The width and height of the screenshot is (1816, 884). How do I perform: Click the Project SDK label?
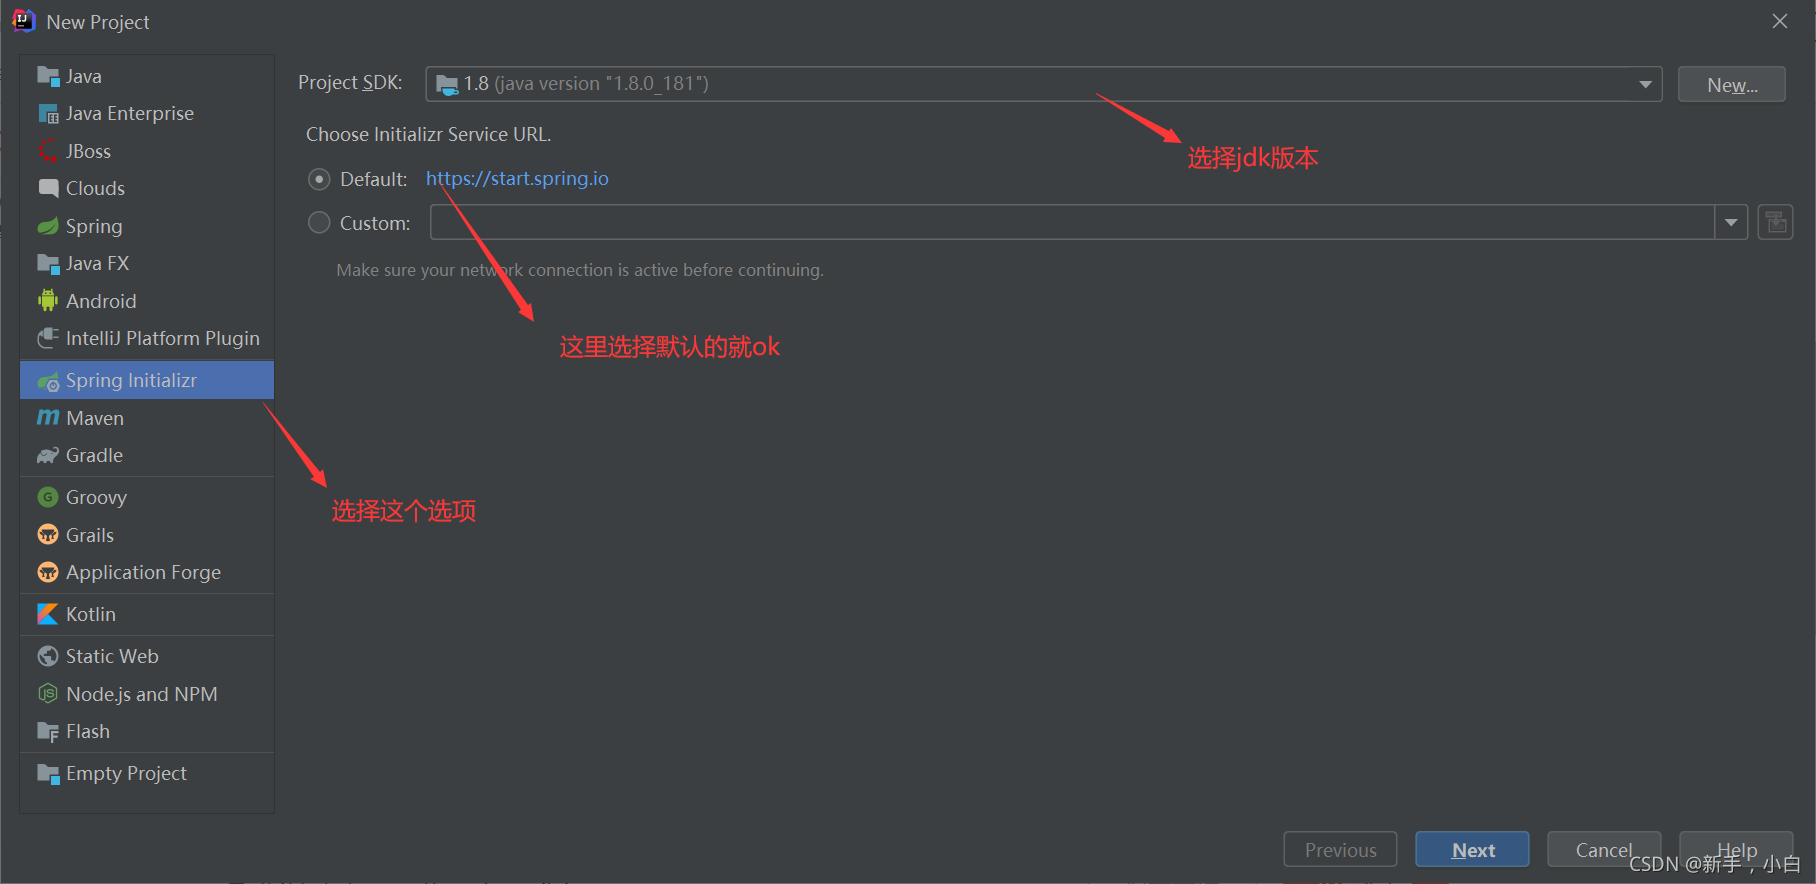(350, 82)
